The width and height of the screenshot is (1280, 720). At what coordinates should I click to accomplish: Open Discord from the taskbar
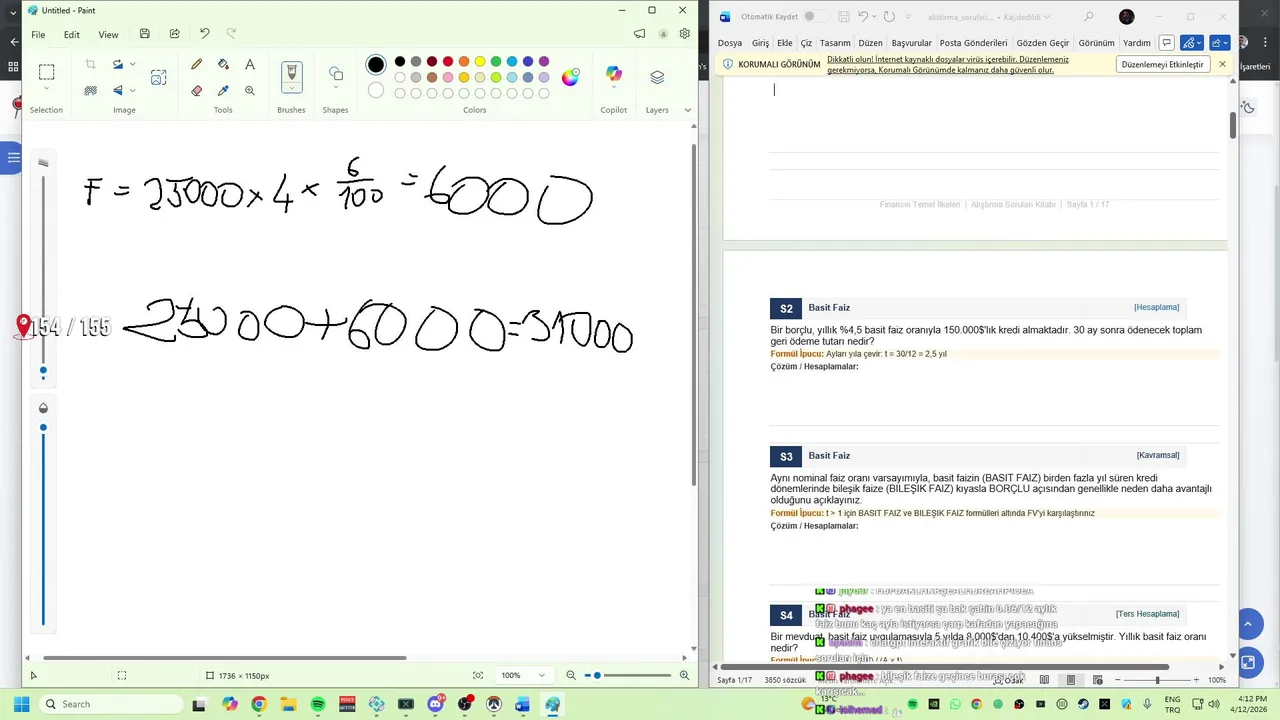coord(436,704)
